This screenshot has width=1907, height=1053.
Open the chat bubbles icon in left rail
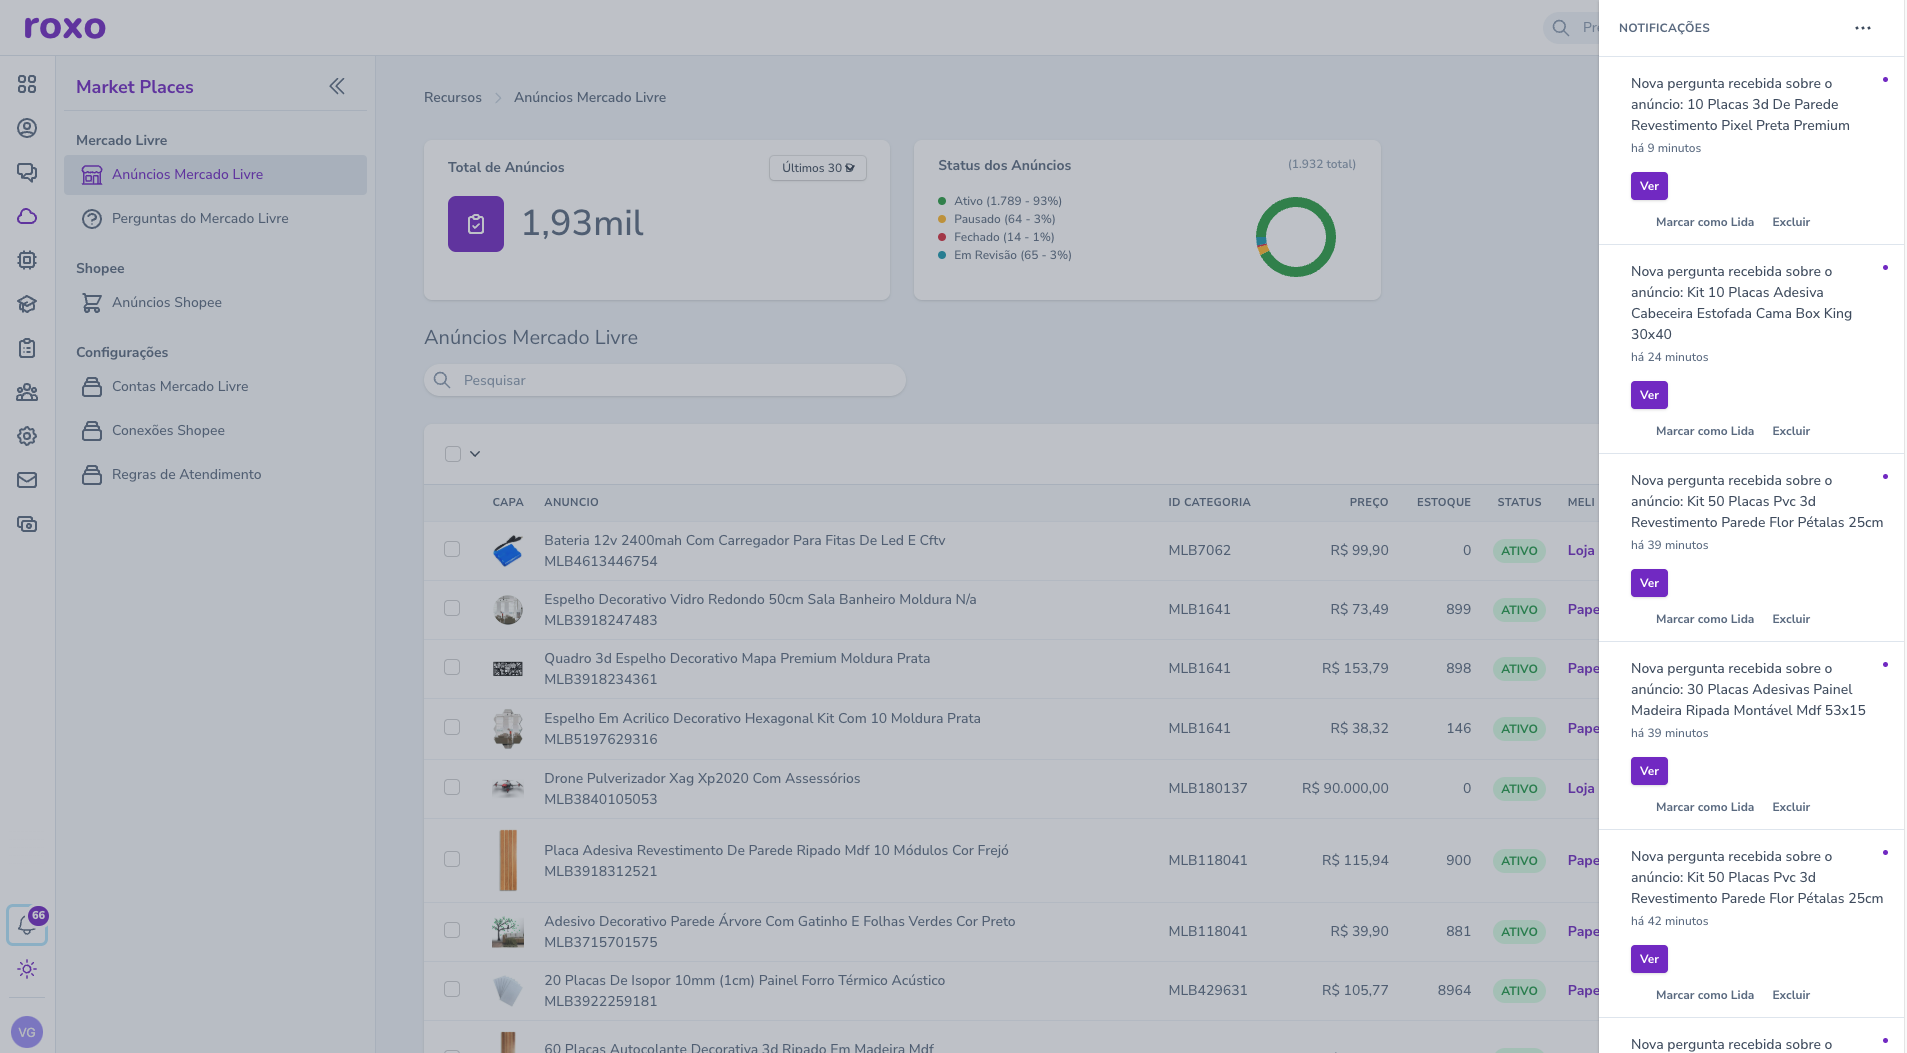point(27,172)
